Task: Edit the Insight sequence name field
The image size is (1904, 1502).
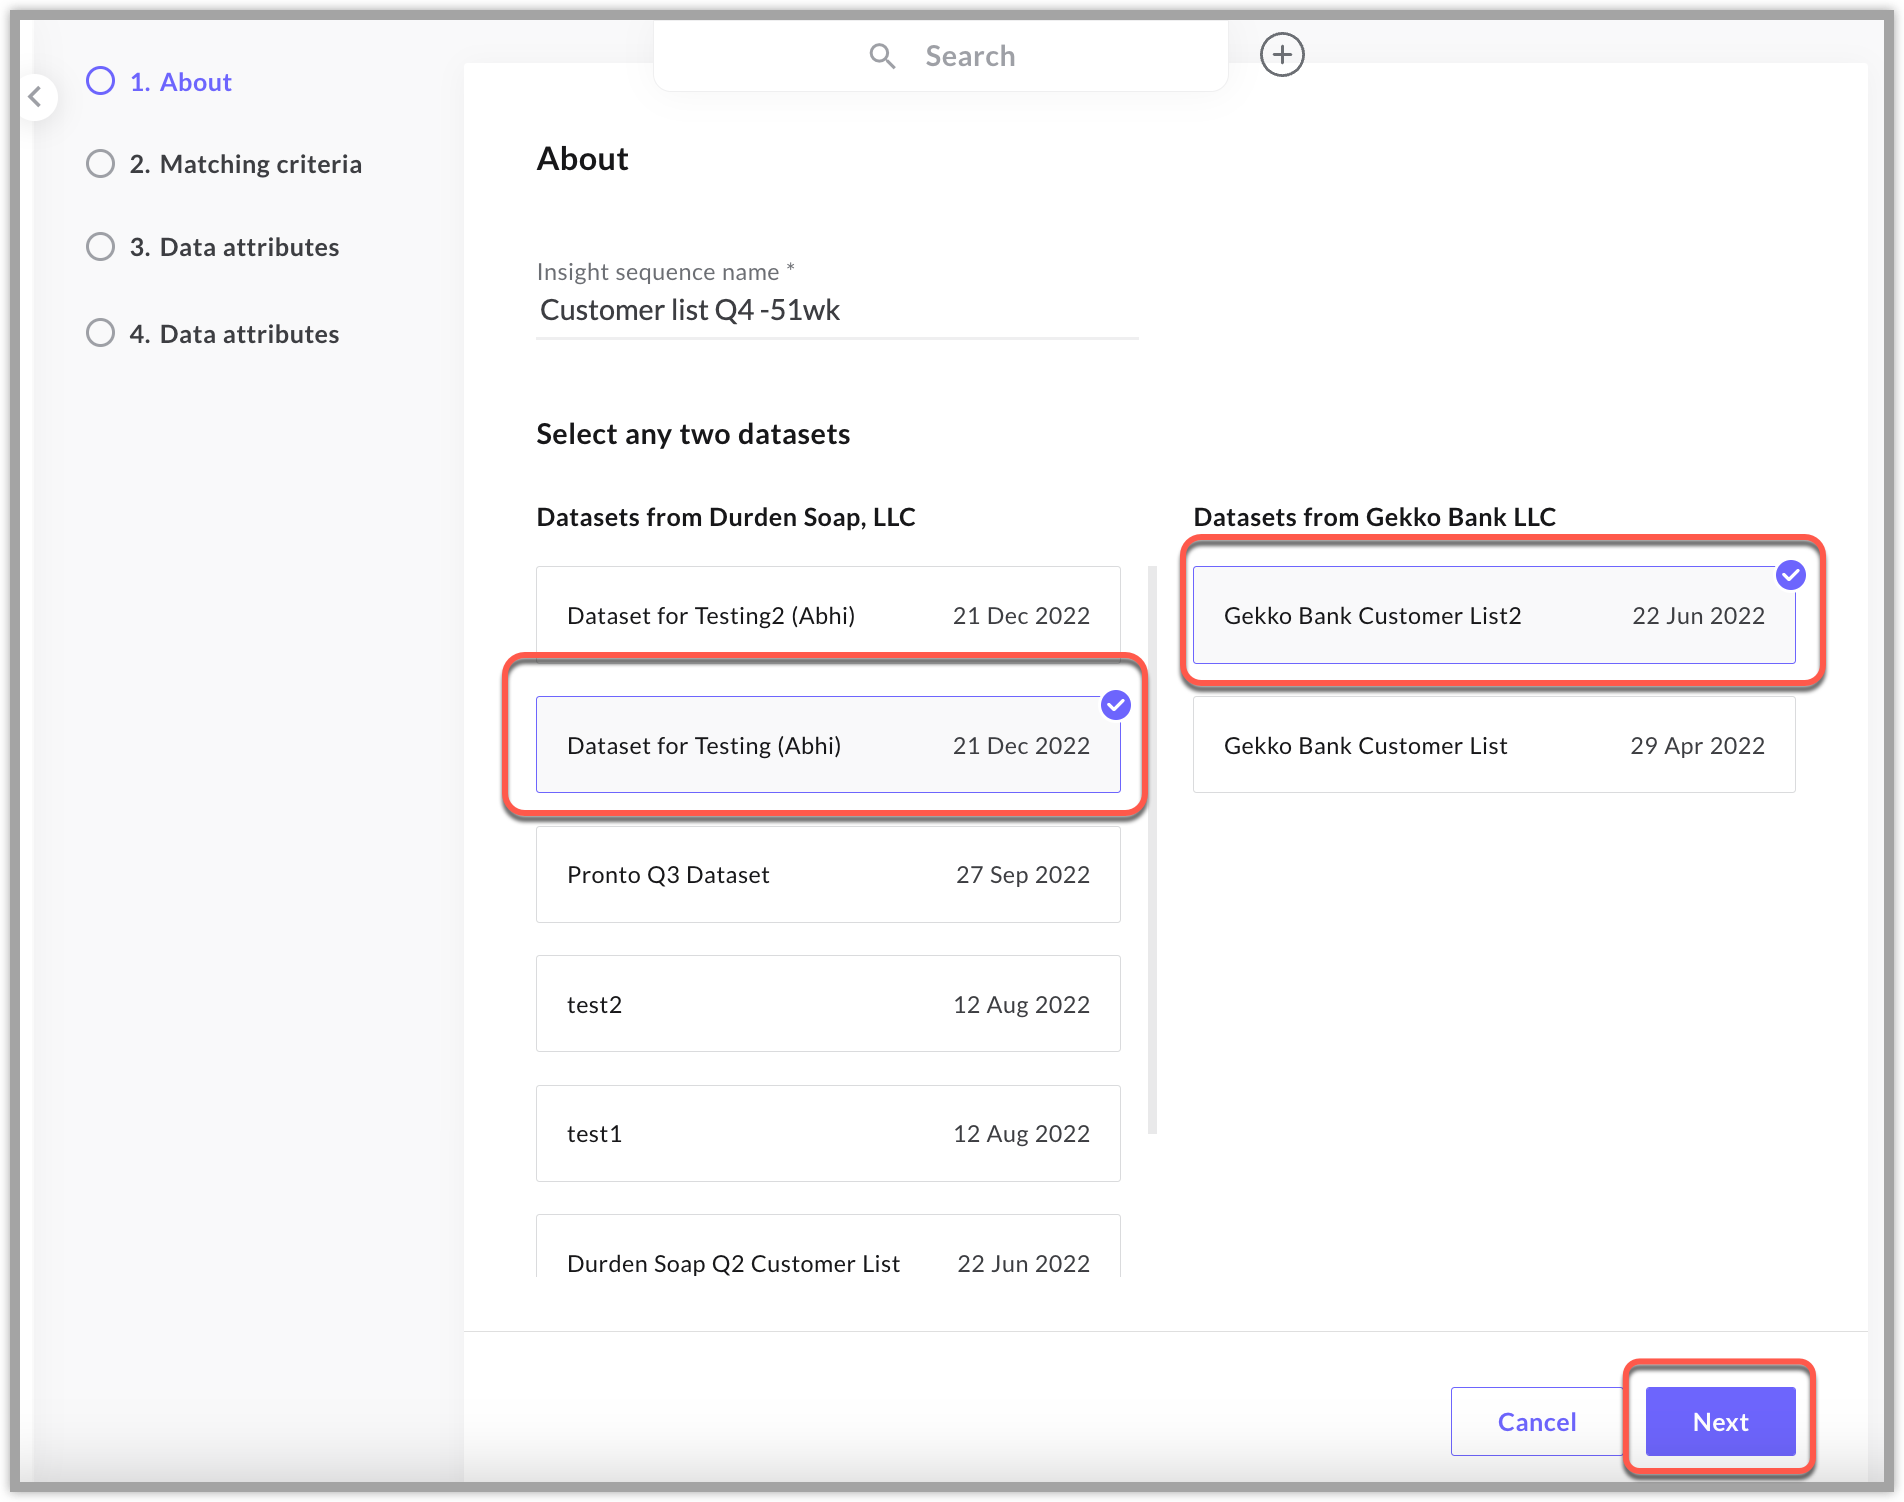Action: [835, 310]
